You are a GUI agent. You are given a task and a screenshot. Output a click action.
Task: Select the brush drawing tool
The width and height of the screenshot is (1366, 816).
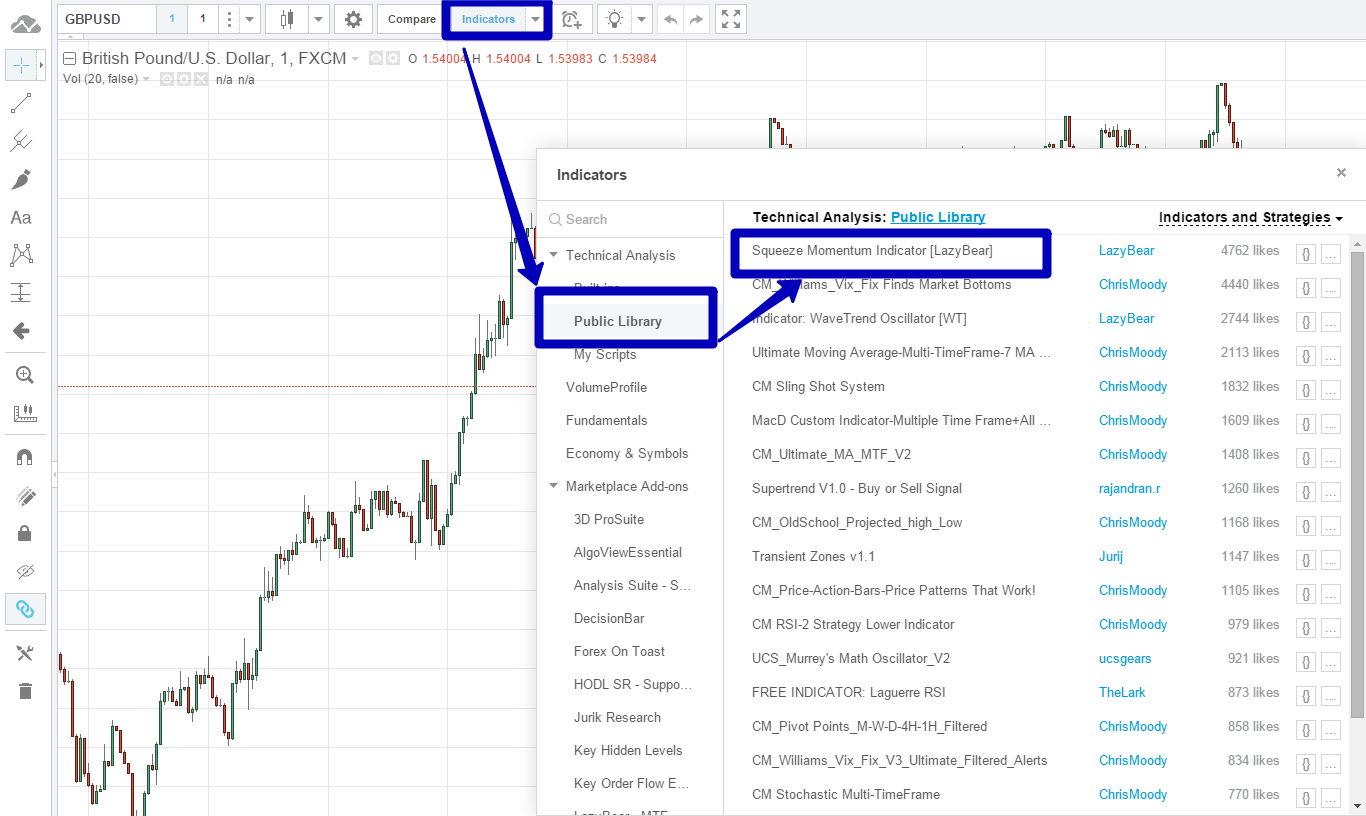[21, 179]
